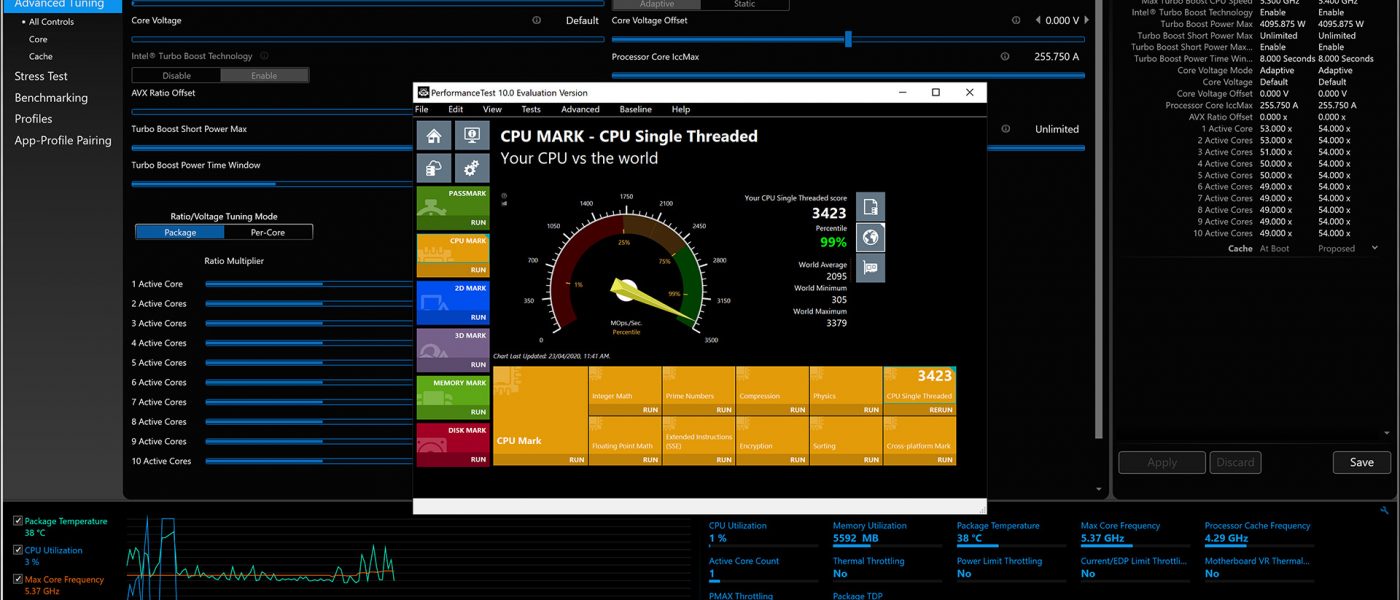Screen dimensions: 1400x600
Task: Click the Processor Core IccMax slider bar
Action: pos(848,75)
